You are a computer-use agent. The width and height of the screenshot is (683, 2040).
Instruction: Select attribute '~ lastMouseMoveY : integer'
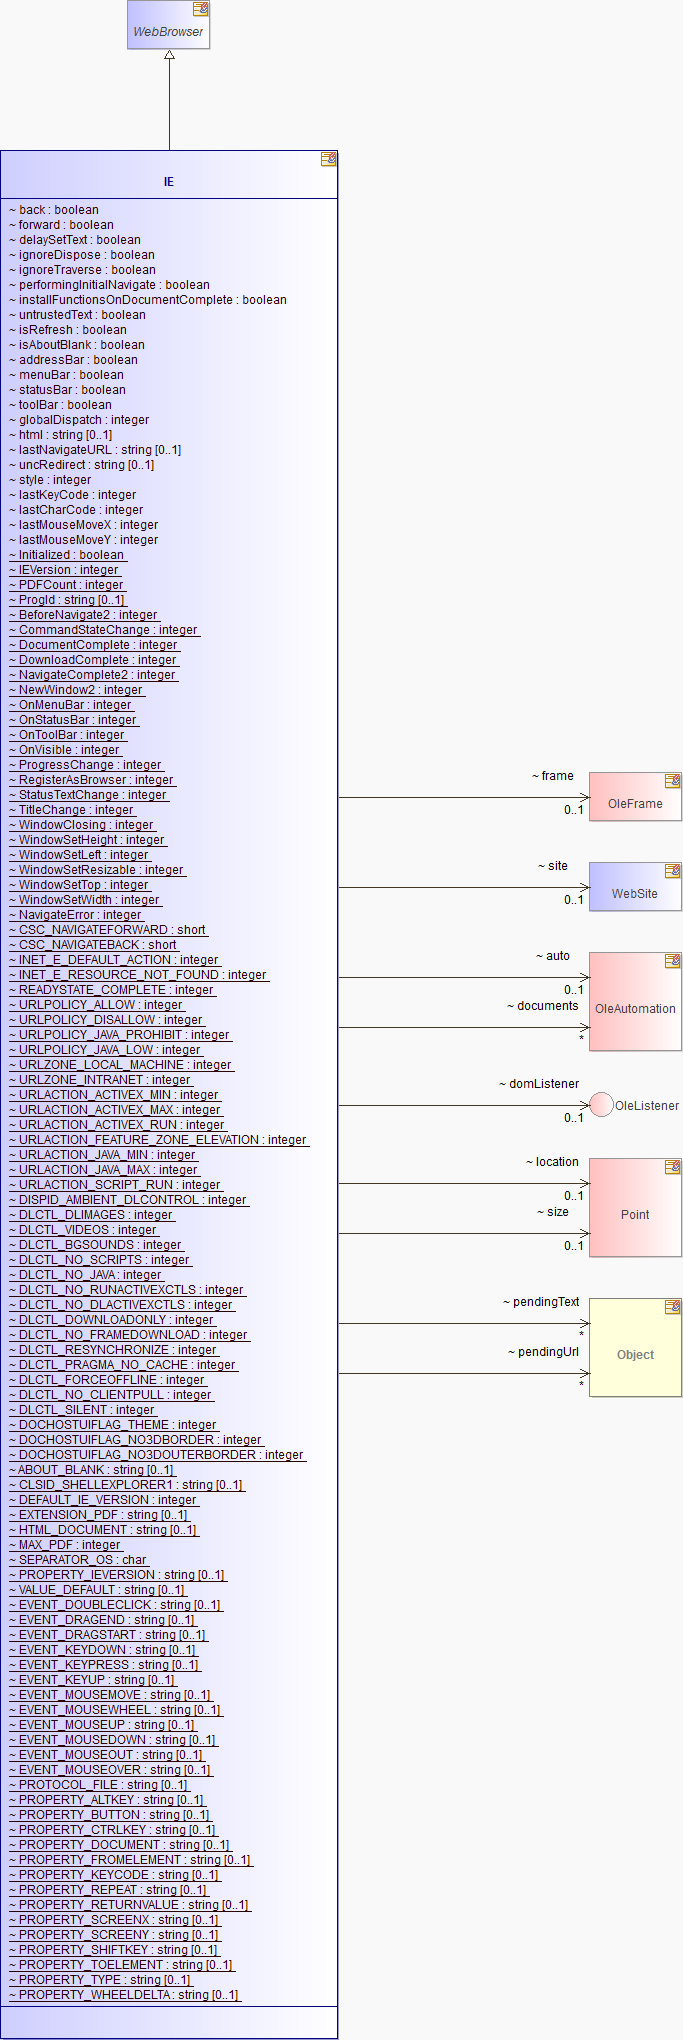point(84,540)
